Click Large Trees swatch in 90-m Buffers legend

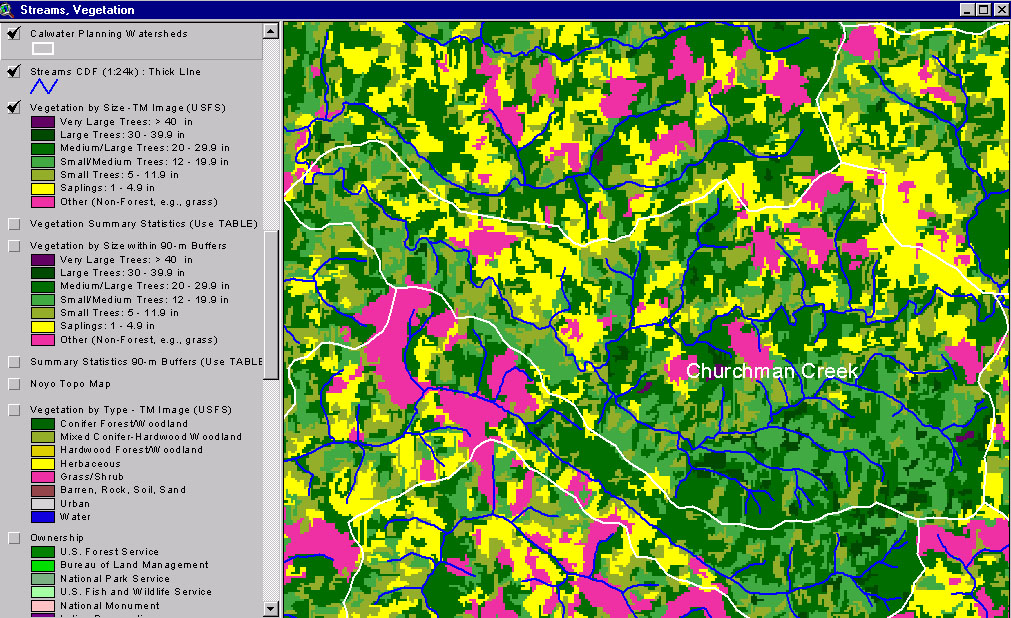(x=43, y=273)
